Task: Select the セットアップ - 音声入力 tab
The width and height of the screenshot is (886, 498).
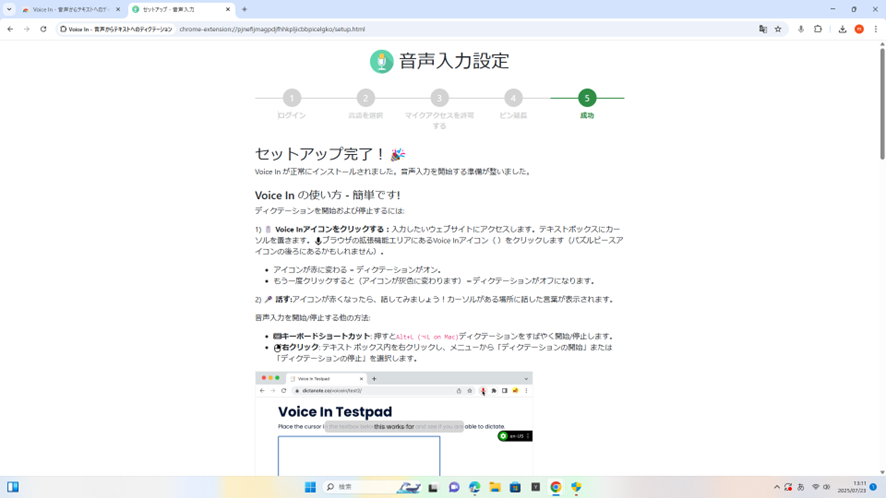Action: pyautogui.click(x=181, y=9)
